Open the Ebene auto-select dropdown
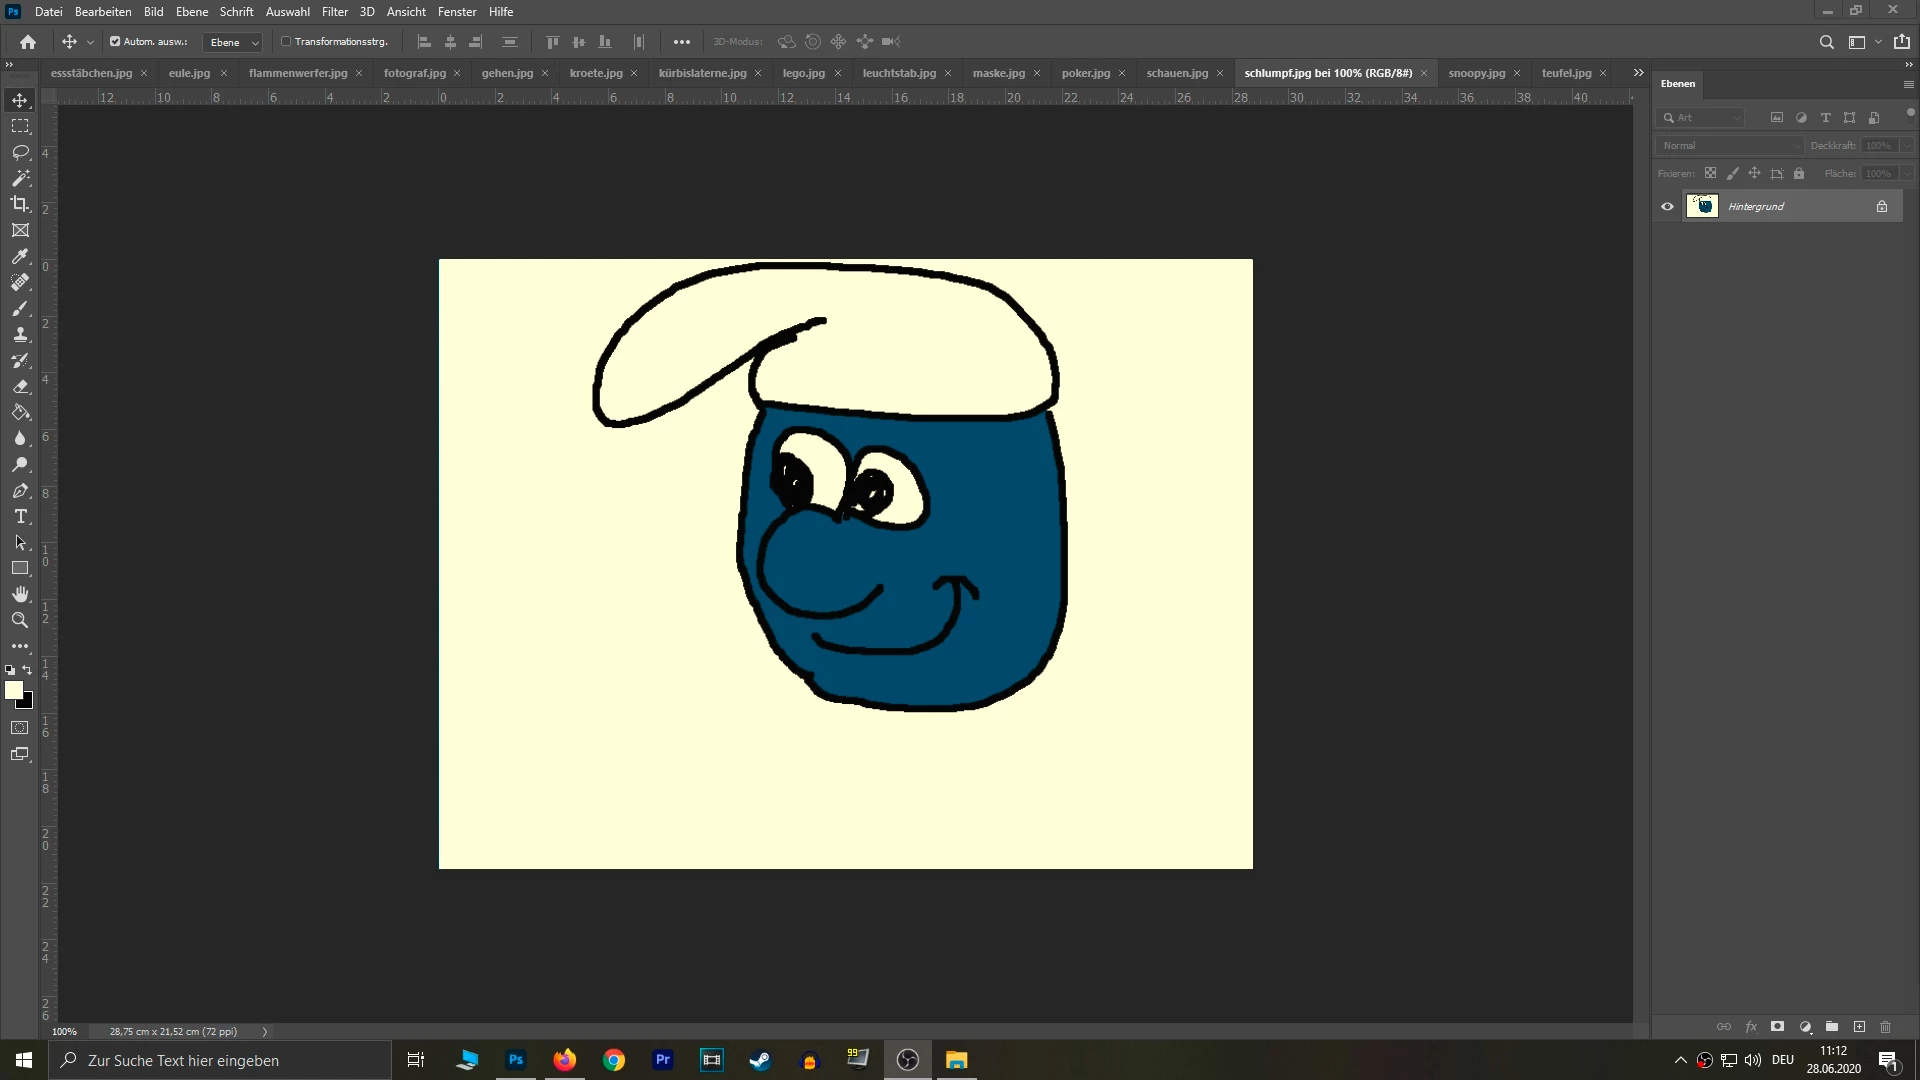The image size is (1920, 1080). (x=233, y=42)
